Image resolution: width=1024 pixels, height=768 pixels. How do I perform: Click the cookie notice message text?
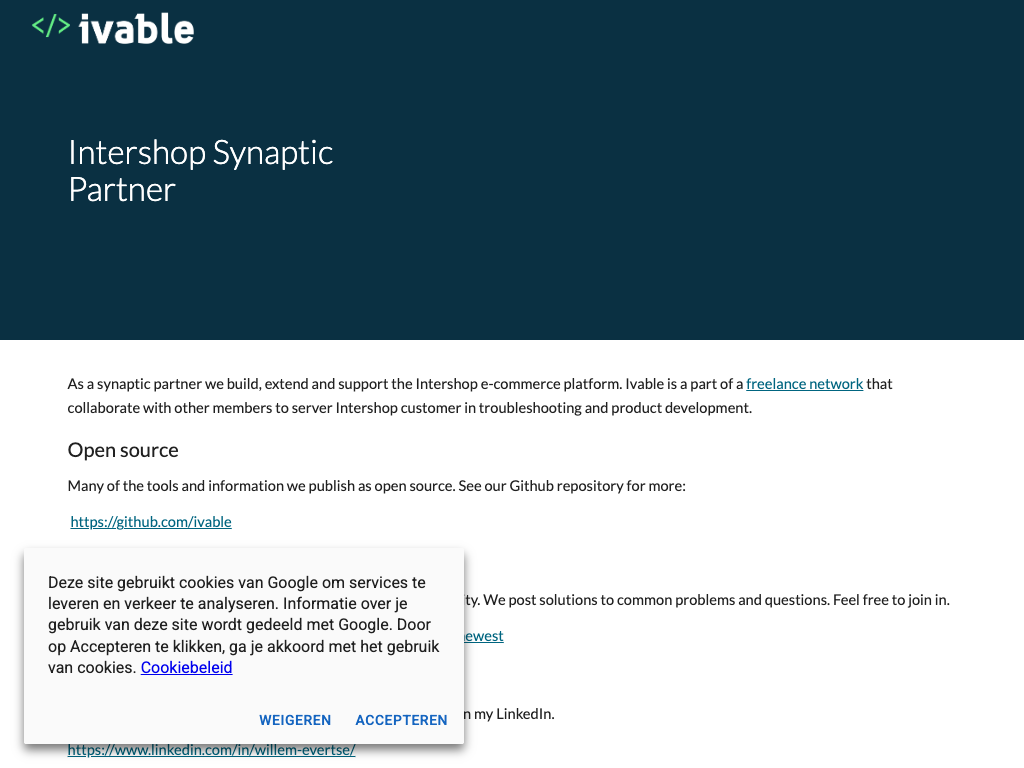(243, 625)
